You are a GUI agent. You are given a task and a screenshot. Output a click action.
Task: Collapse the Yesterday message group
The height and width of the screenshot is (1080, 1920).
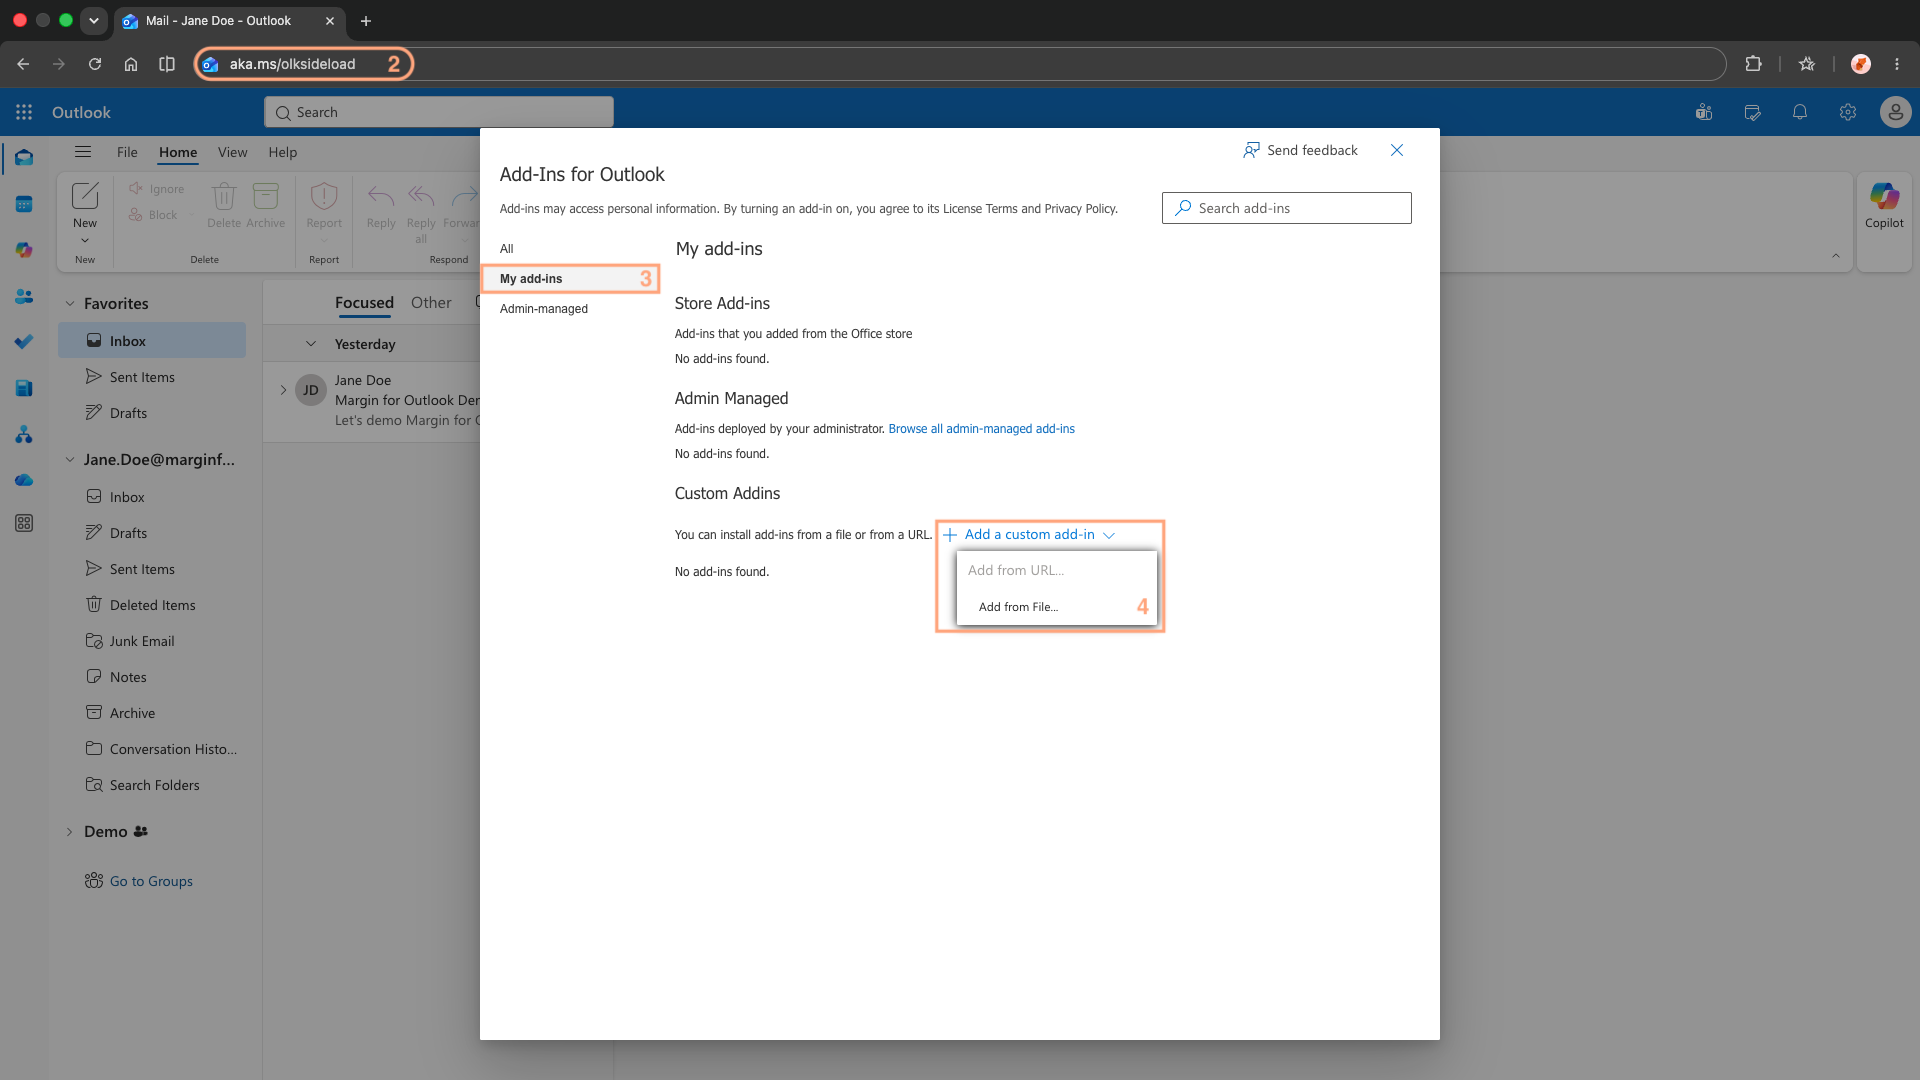coord(311,344)
